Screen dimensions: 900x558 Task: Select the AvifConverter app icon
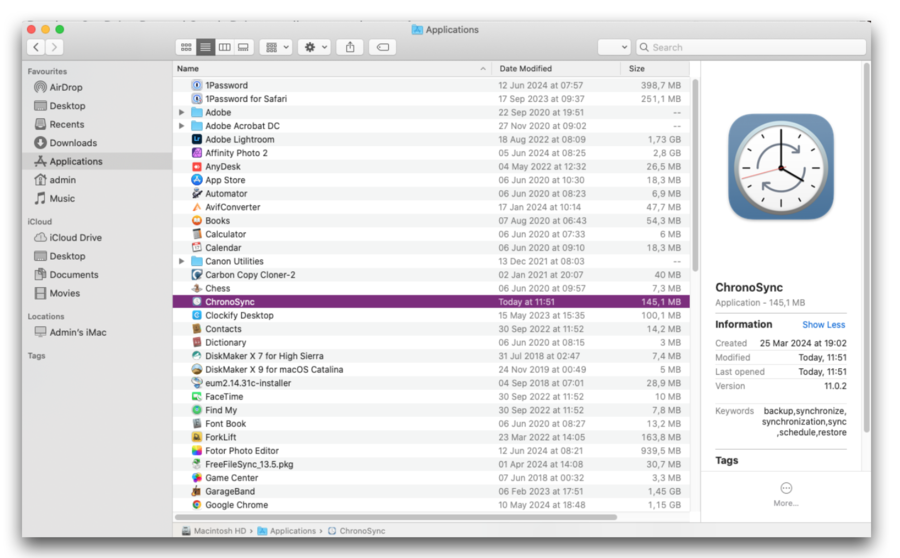pyautogui.click(x=197, y=207)
